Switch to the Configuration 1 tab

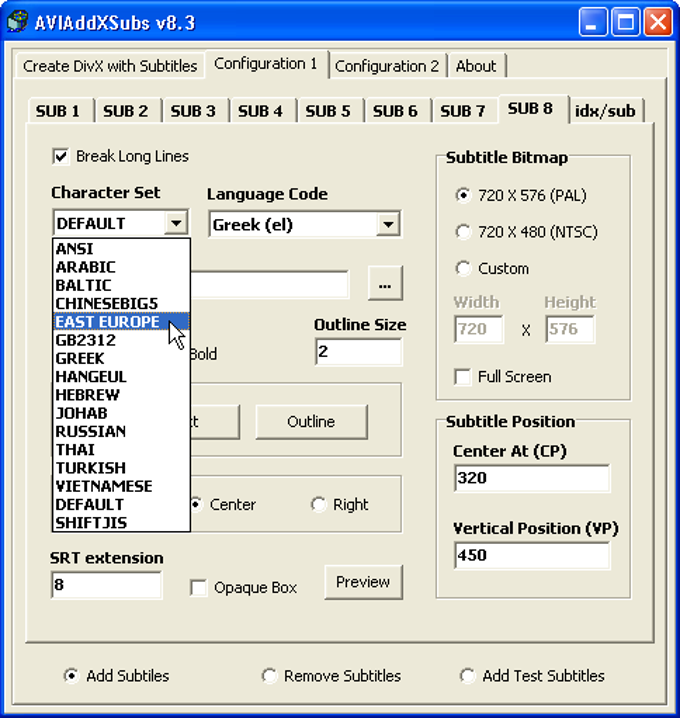[x=266, y=64]
